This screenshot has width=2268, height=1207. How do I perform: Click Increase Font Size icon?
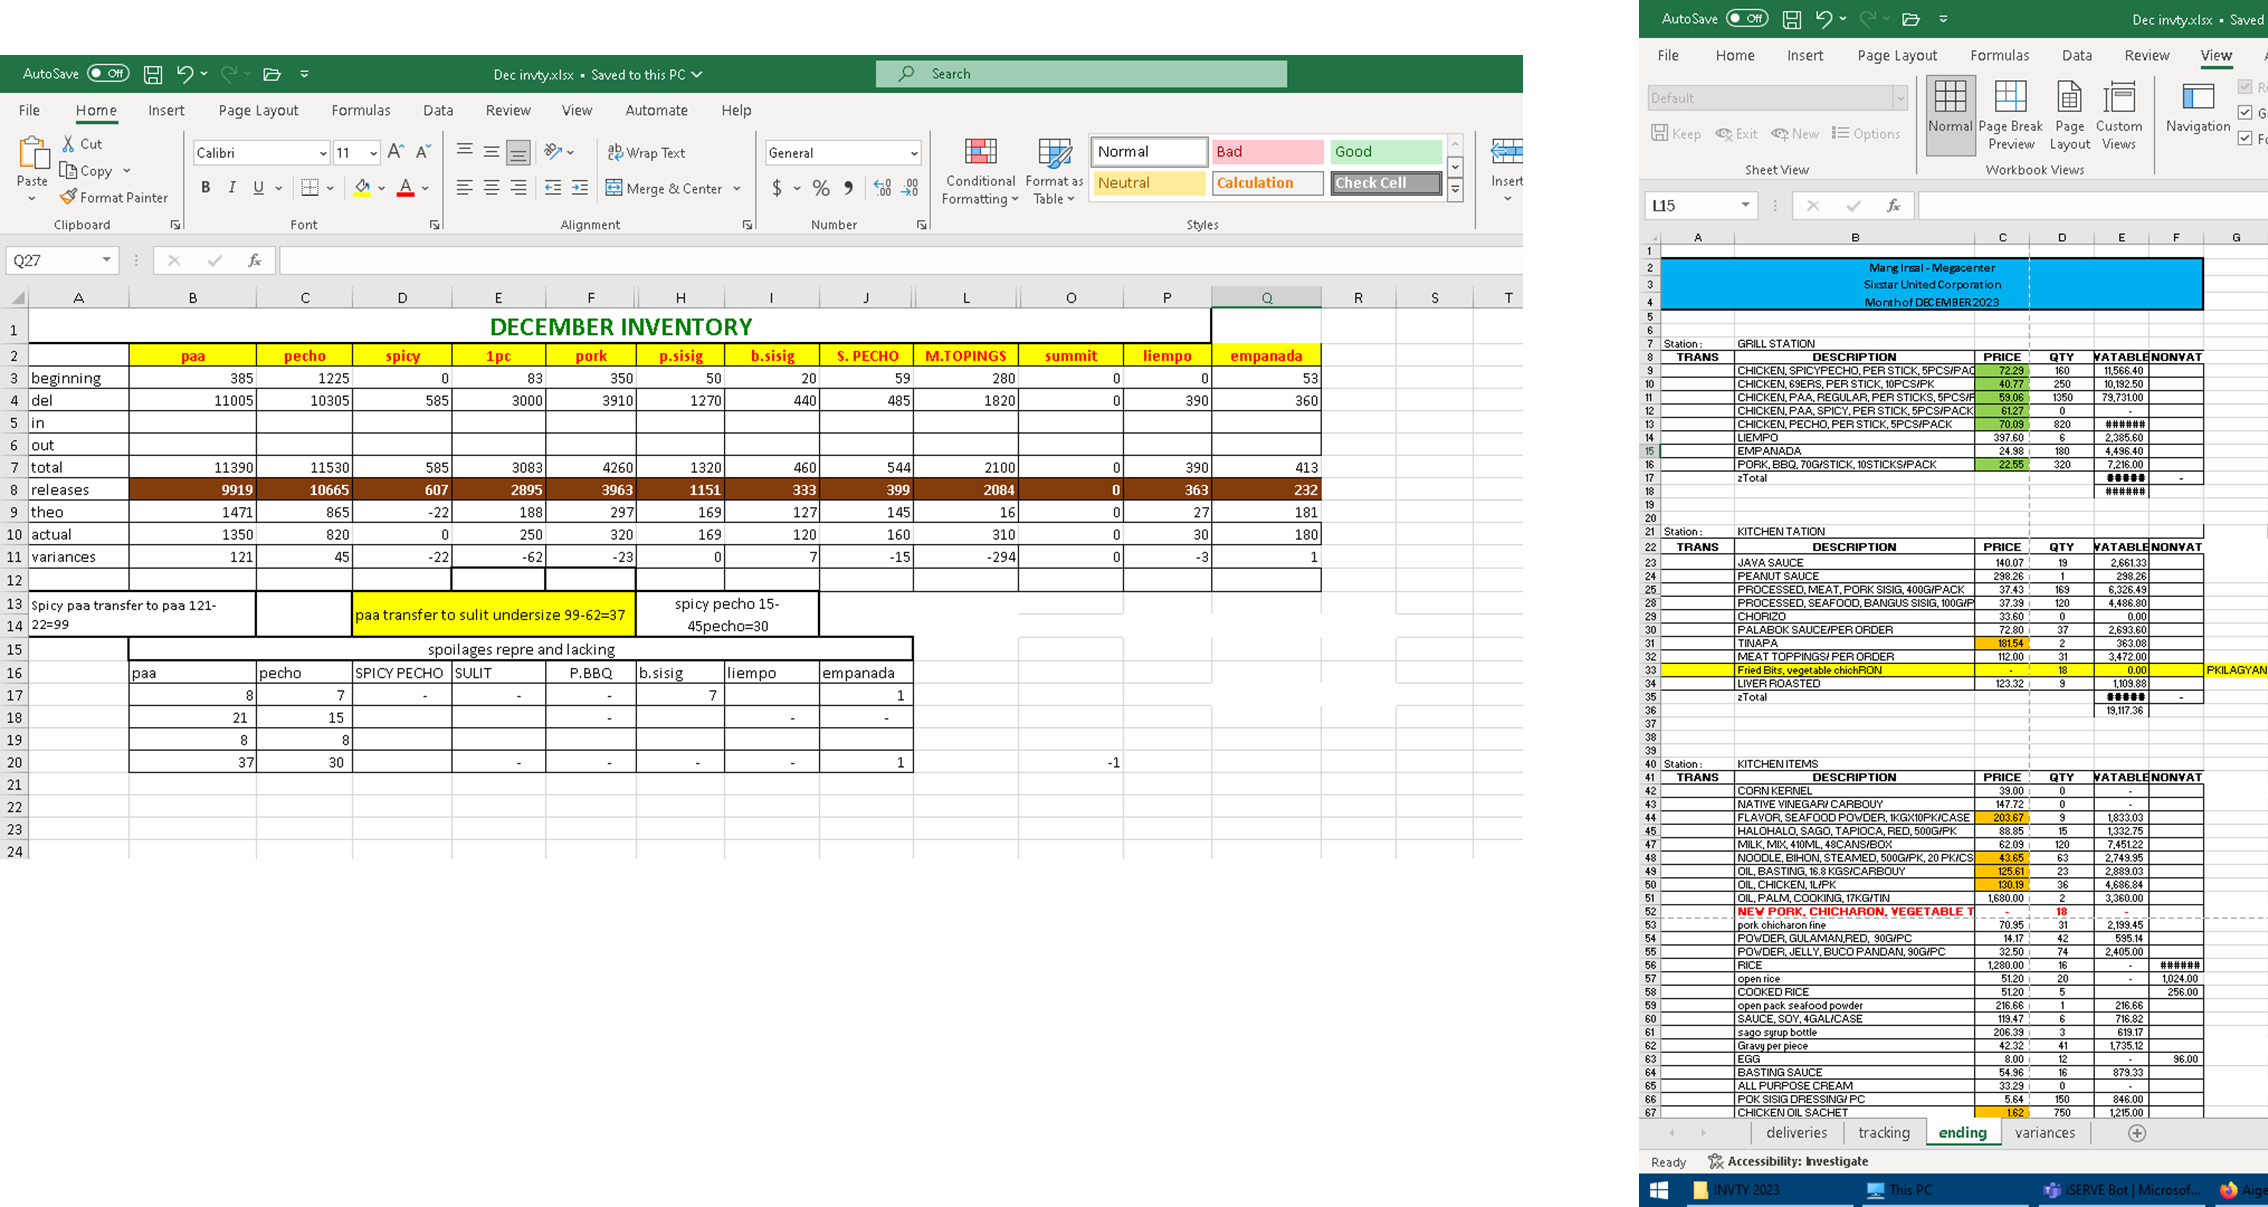396,152
